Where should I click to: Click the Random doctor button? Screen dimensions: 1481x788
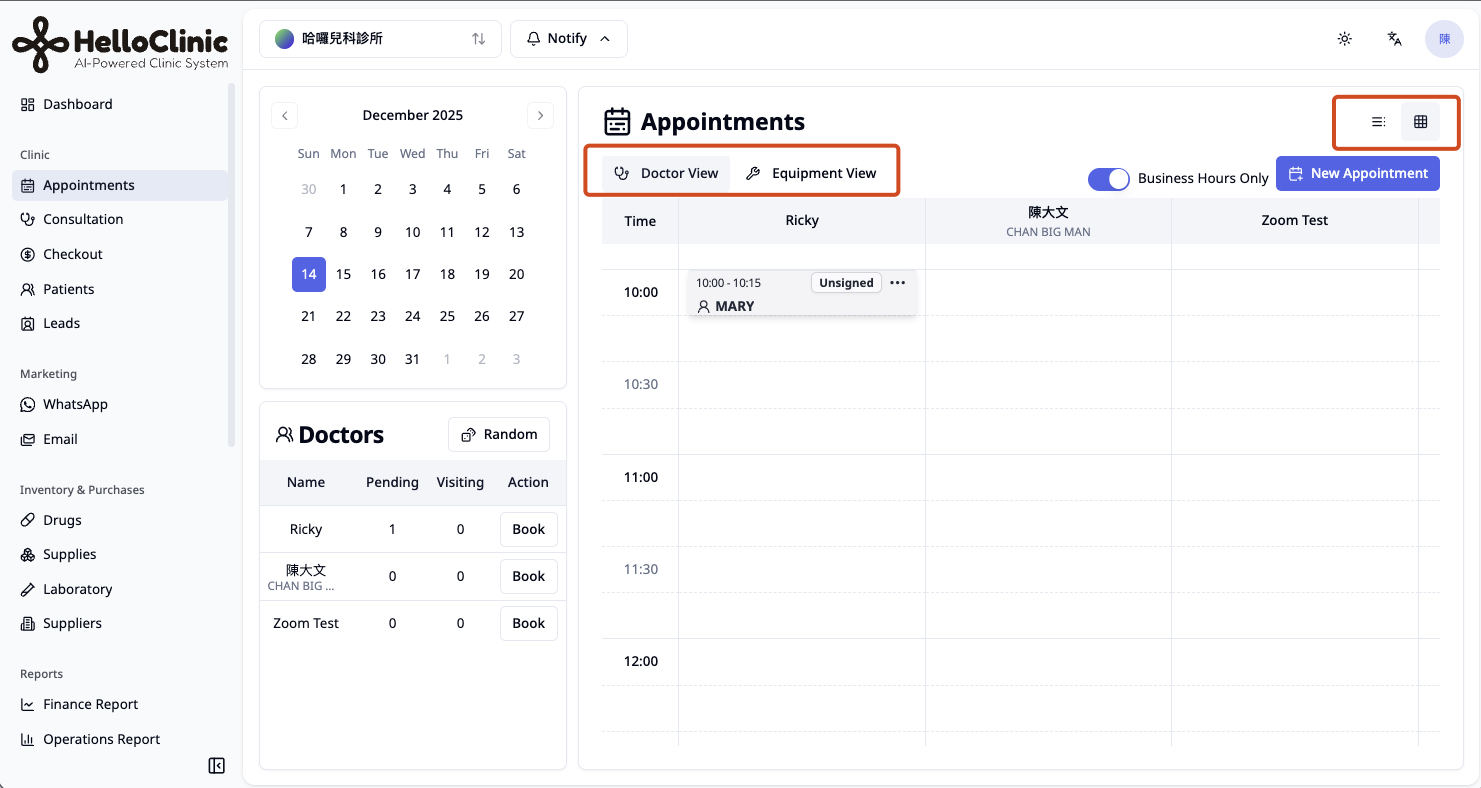pyautogui.click(x=499, y=434)
